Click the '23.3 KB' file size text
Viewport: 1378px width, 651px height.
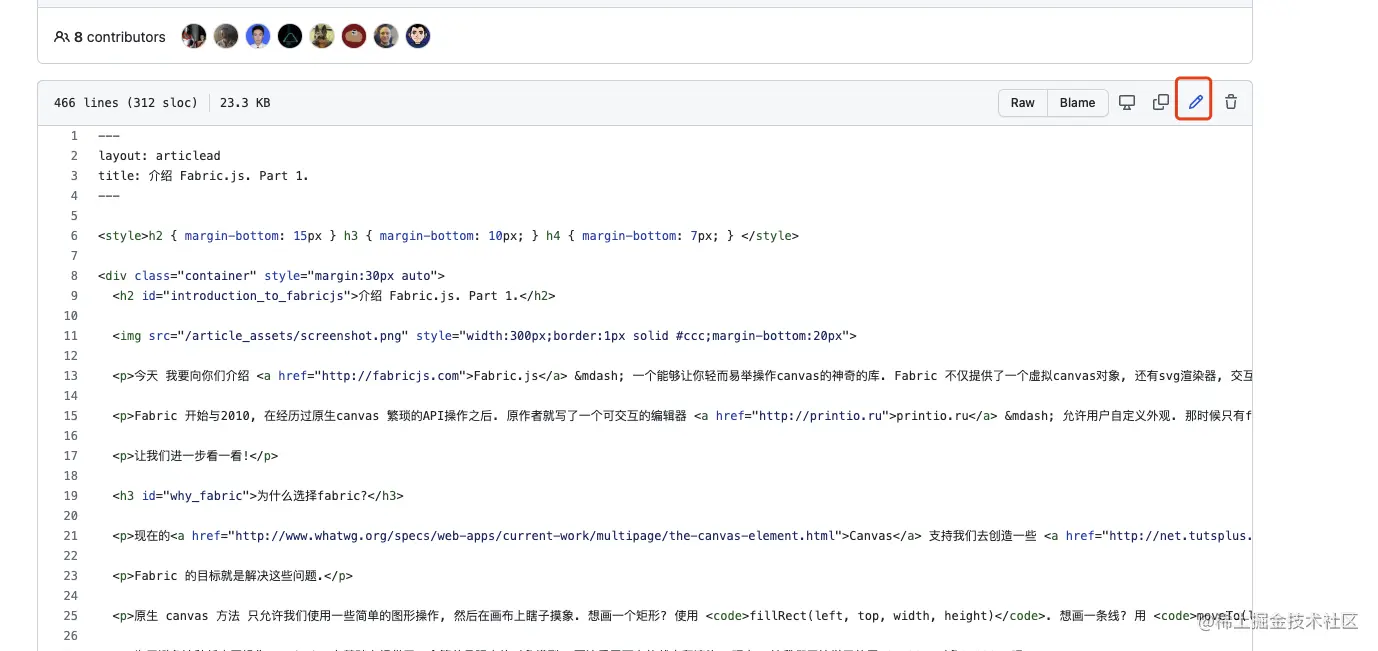tap(245, 103)
